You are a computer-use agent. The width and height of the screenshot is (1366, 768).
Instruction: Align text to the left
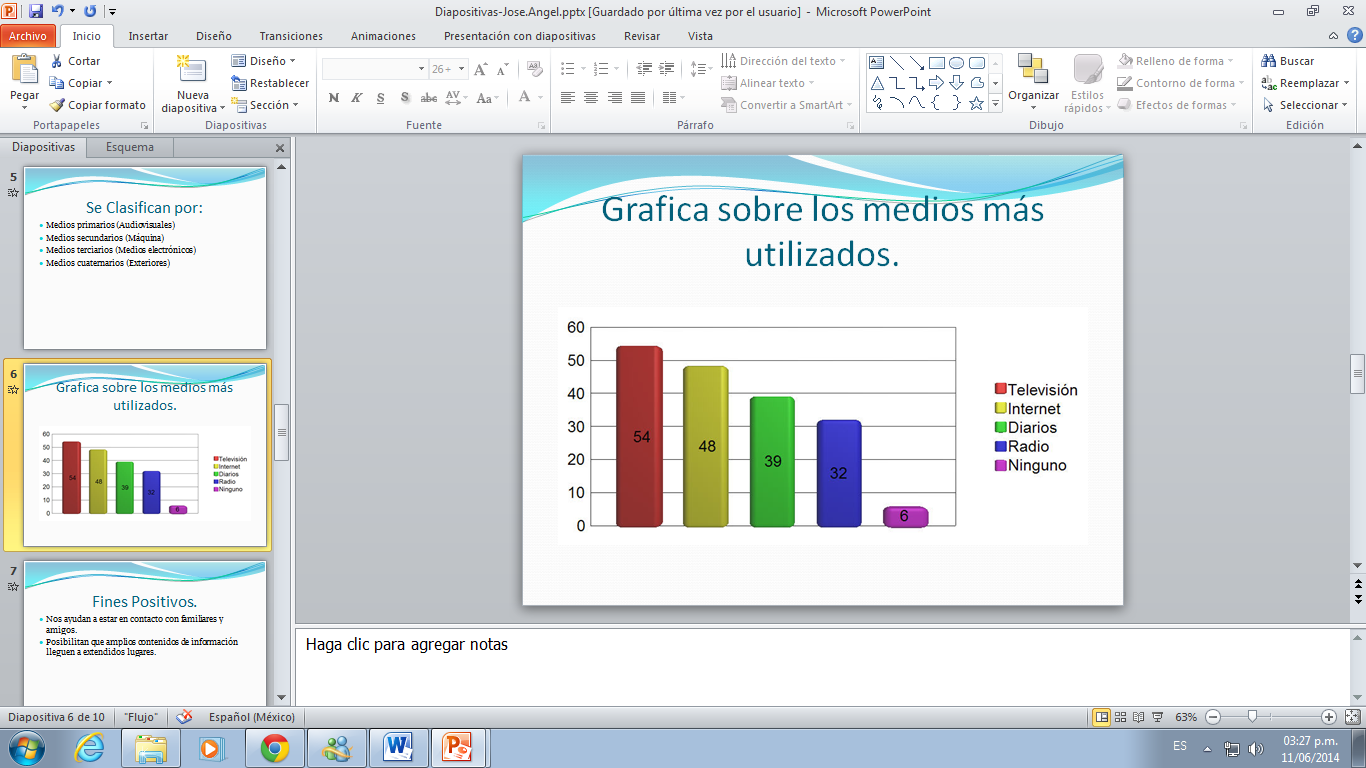click(568, 97)
